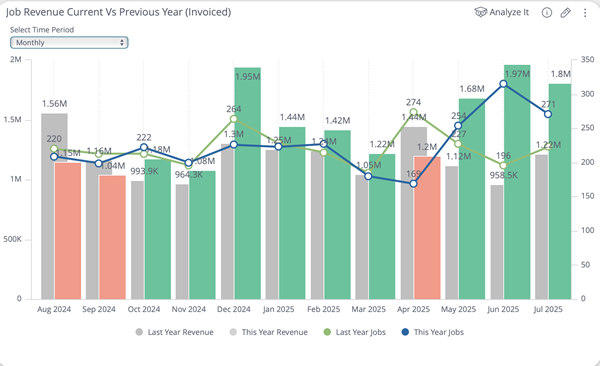The height and width of the screenshot is (366, 600).
Task: Select the Aug 2024 red revenue bar
Action: pos(68,231)
